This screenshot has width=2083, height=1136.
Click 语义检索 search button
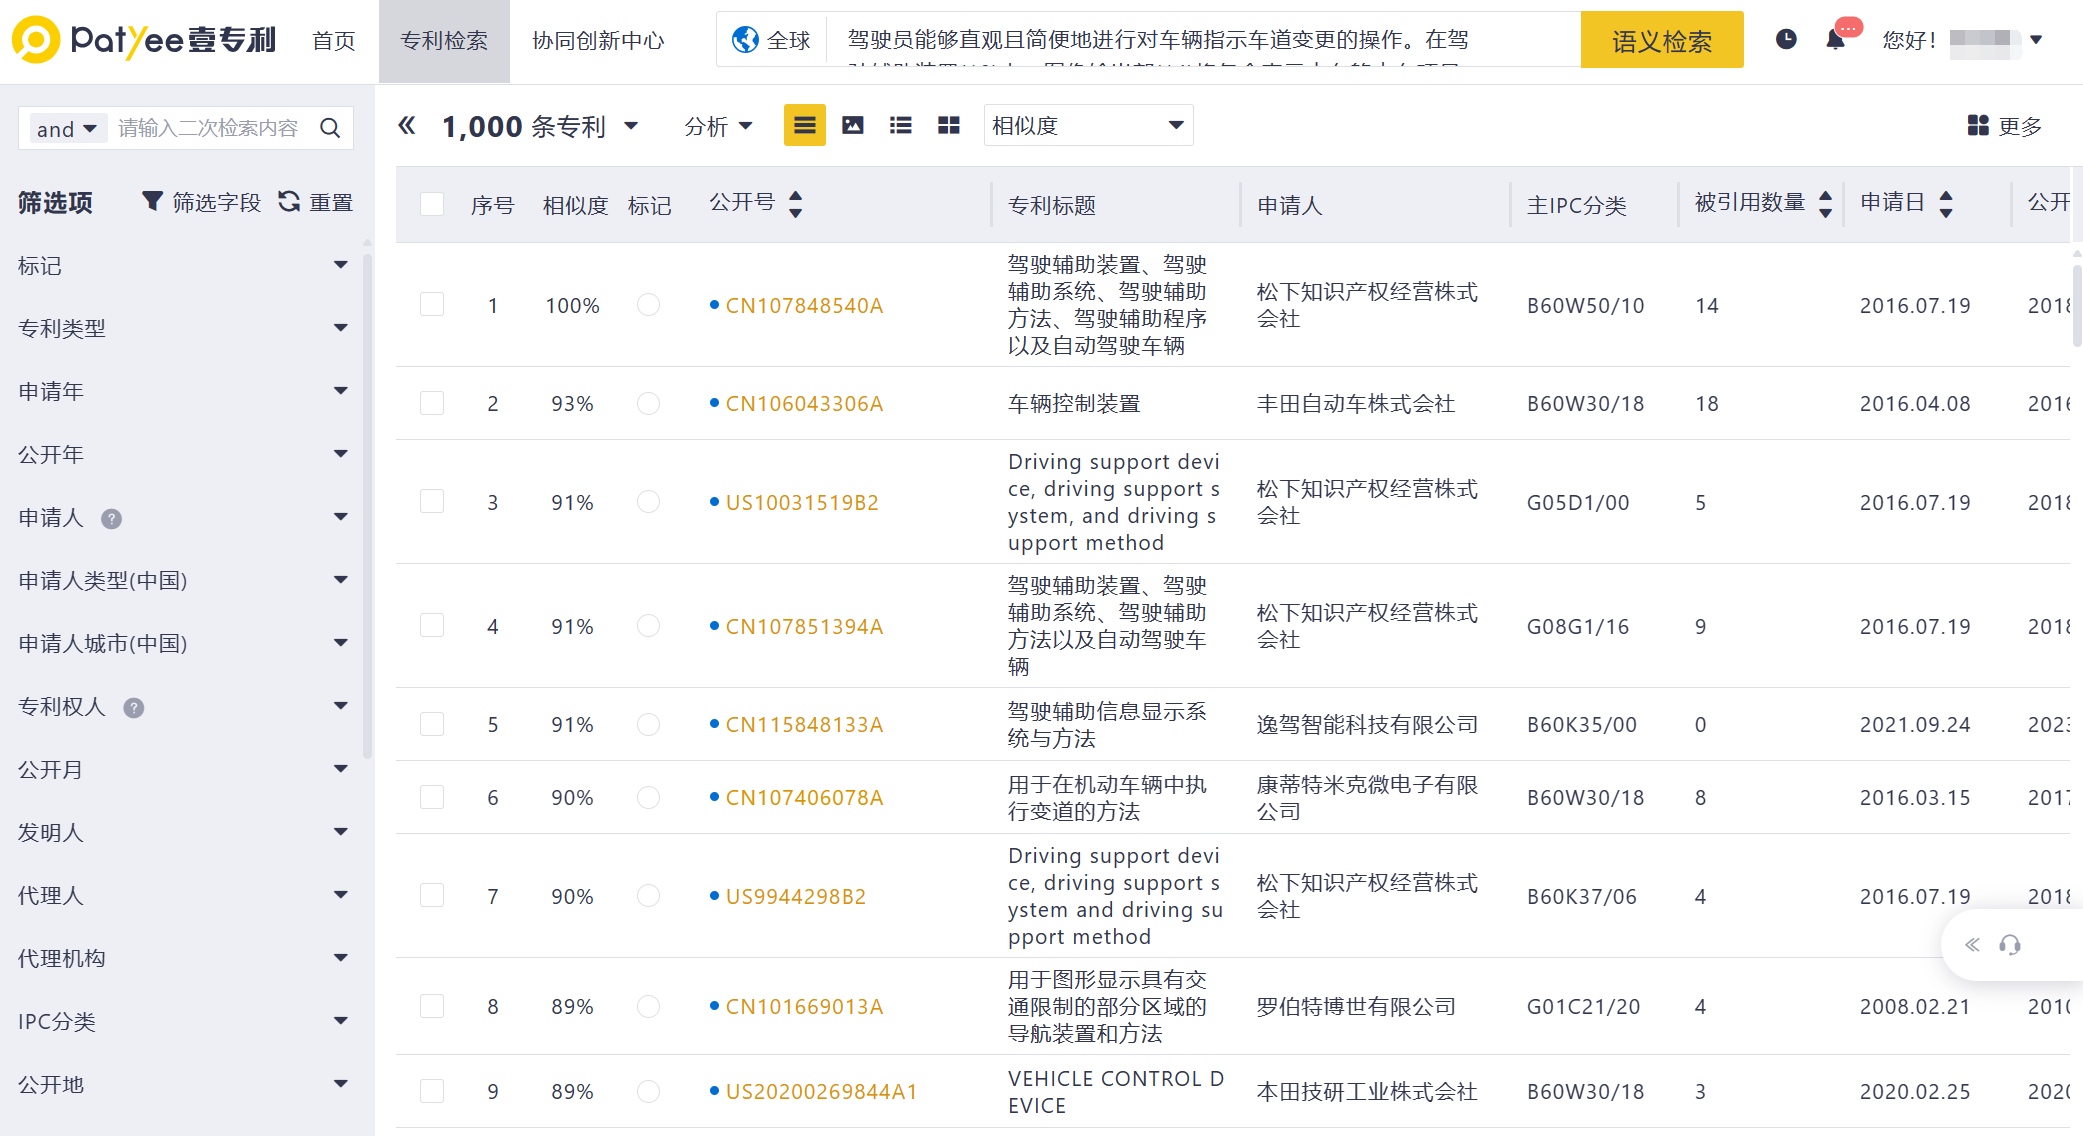click(x=1662, y=40)
